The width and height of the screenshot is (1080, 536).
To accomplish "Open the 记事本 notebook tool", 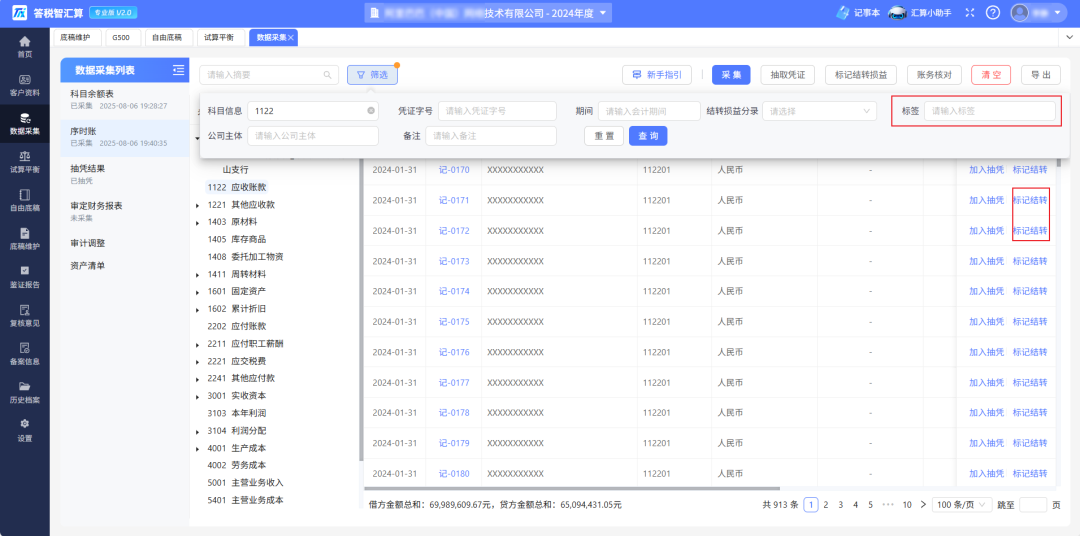I will pyautogui.click(x=858, y=12).
